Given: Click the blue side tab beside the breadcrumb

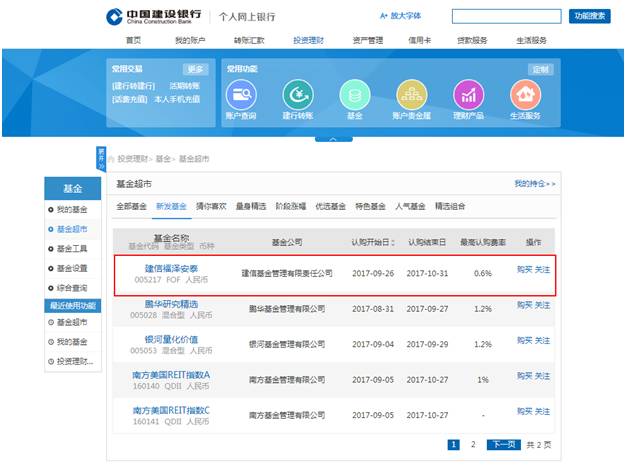Looking at the screenshot, I should (x=101, y=159).
